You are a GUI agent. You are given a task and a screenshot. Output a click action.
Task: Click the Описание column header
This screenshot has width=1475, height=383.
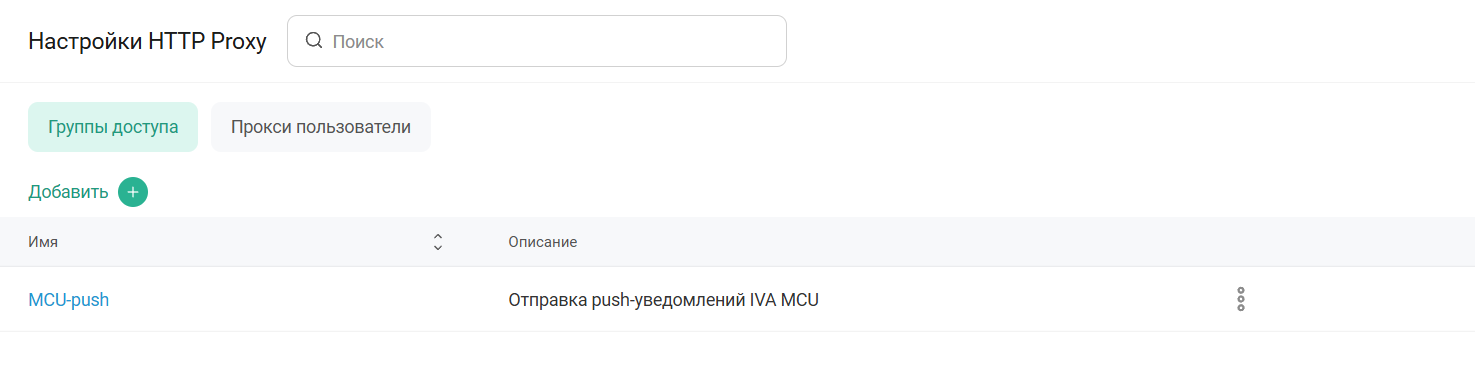coord(542,242)
